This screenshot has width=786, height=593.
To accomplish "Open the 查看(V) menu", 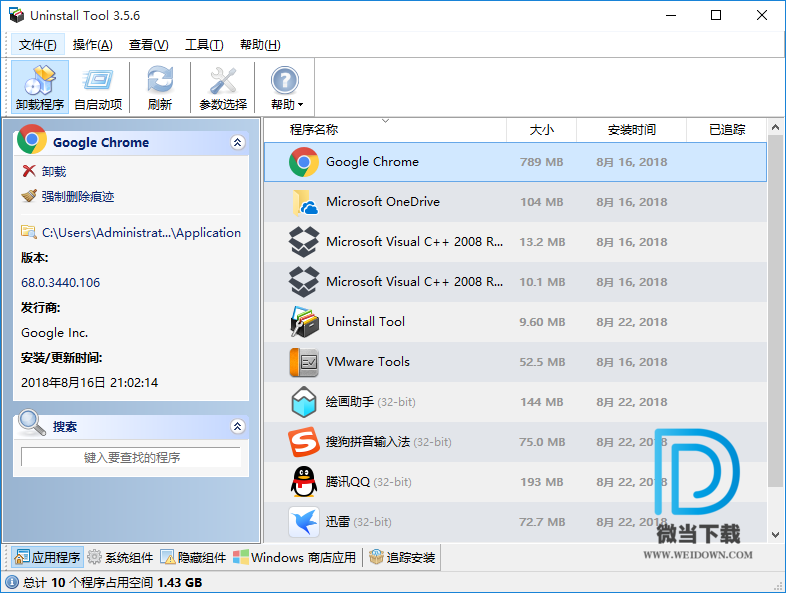I will coord(148,45).
